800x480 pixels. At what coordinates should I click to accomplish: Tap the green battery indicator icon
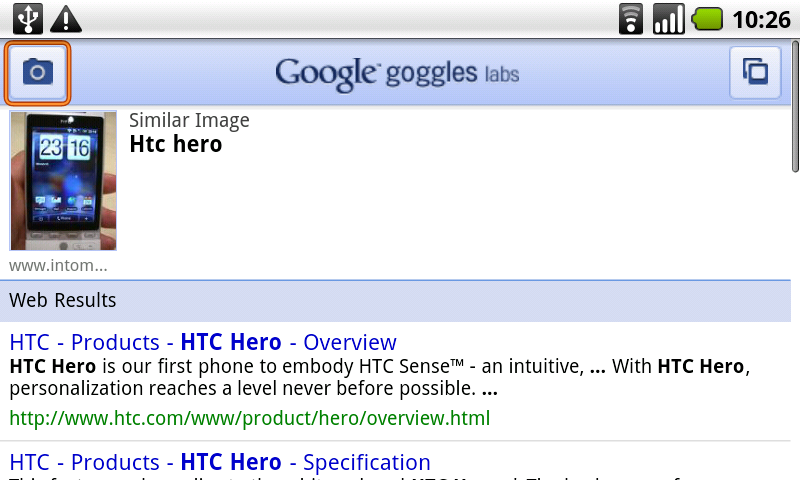707,18
